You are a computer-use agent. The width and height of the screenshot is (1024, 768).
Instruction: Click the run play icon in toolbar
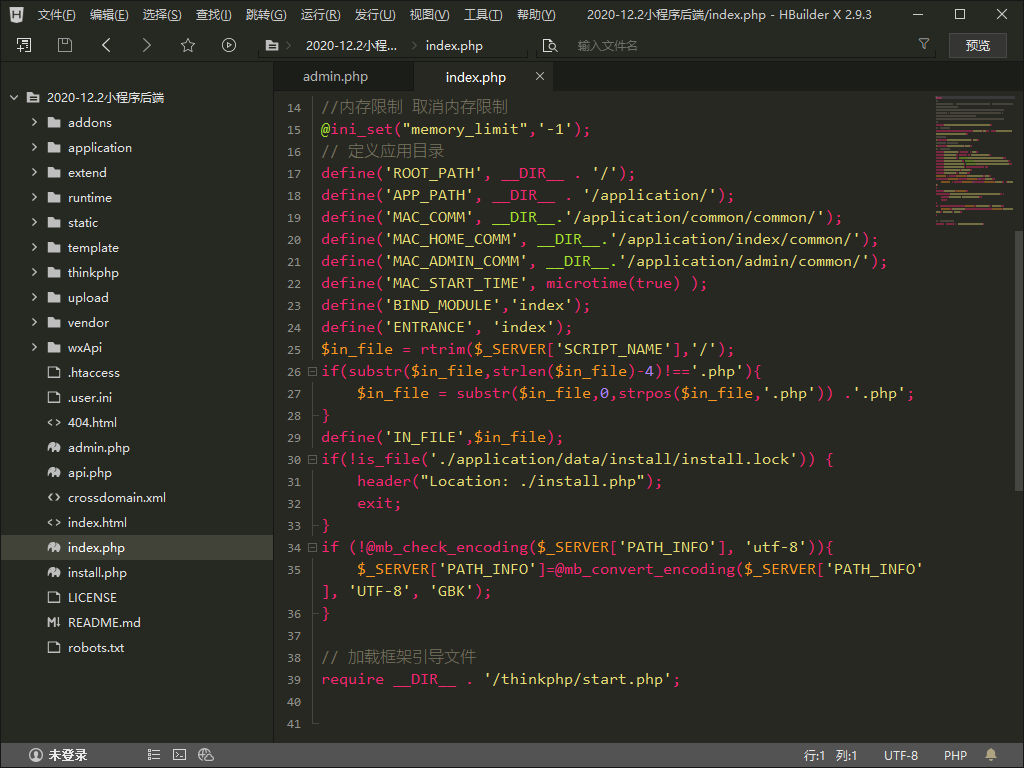(229, 45)
